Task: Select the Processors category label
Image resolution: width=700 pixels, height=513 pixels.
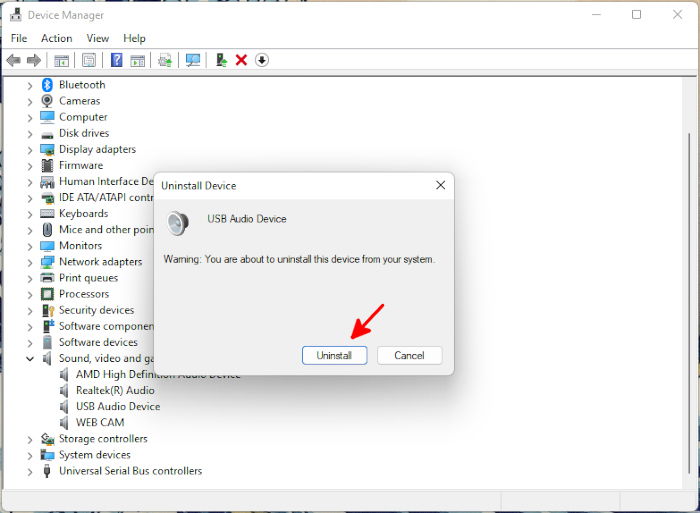Action: 84,294
